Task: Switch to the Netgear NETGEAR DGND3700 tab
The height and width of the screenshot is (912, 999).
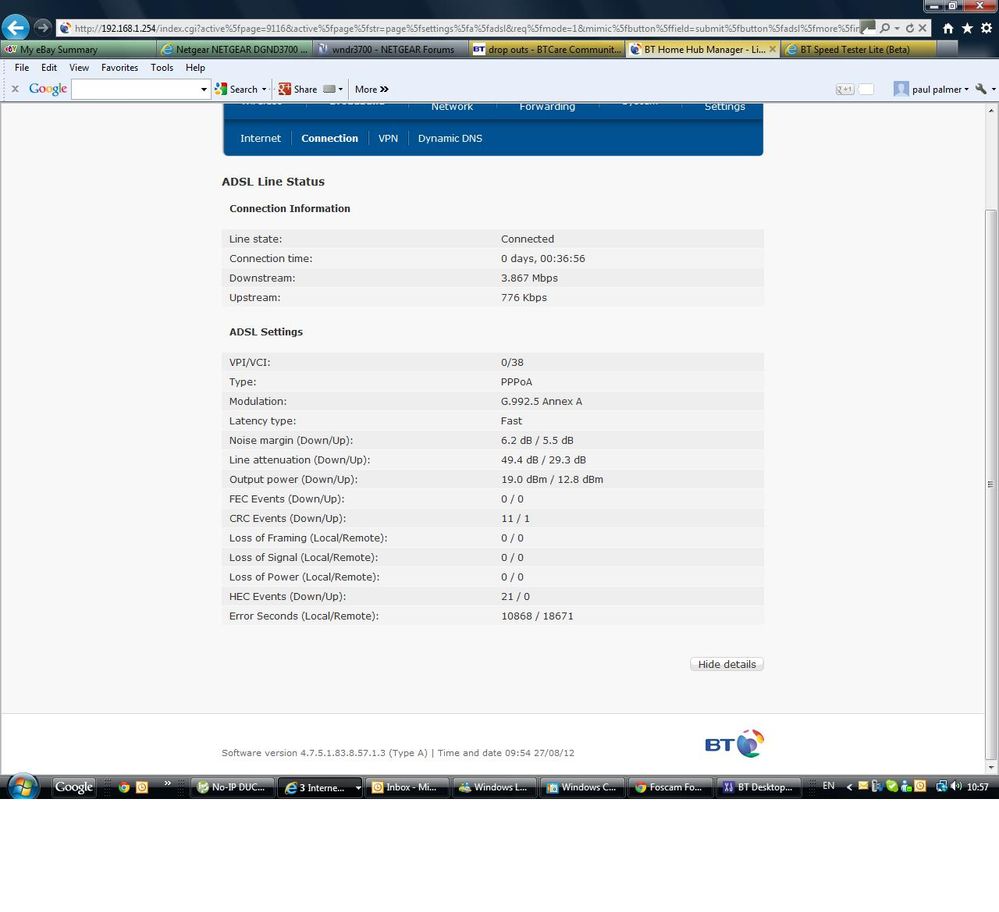Action: click(x=234, y=49)
